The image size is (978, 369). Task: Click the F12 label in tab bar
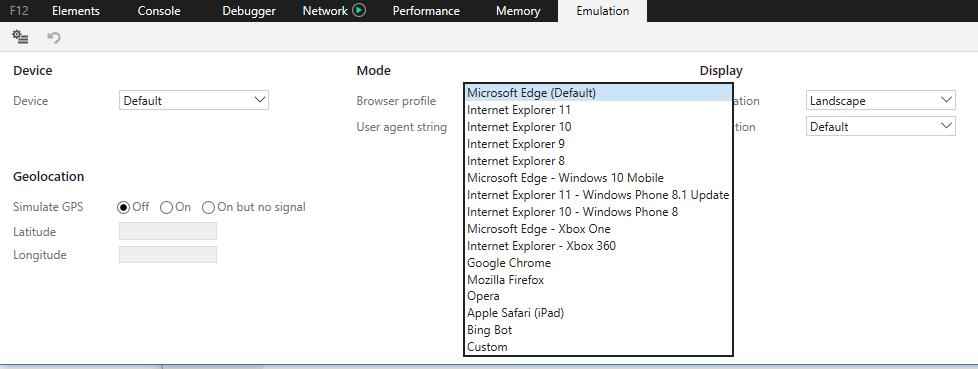click(x=19, y=11)
